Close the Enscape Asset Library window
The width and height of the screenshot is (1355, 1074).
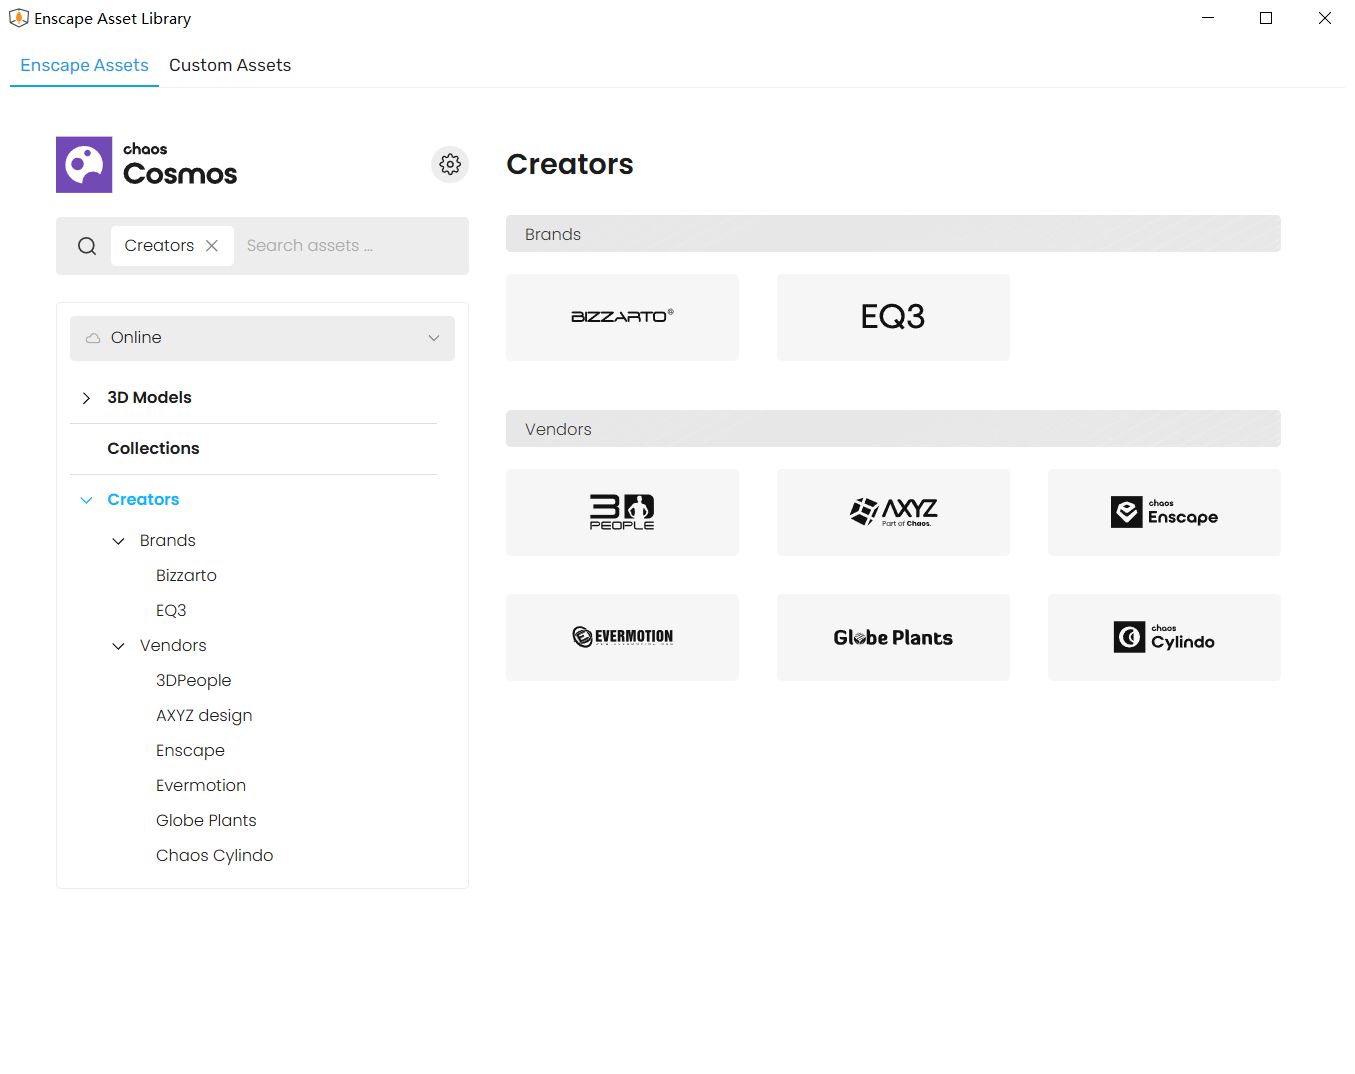point(1325,18)
